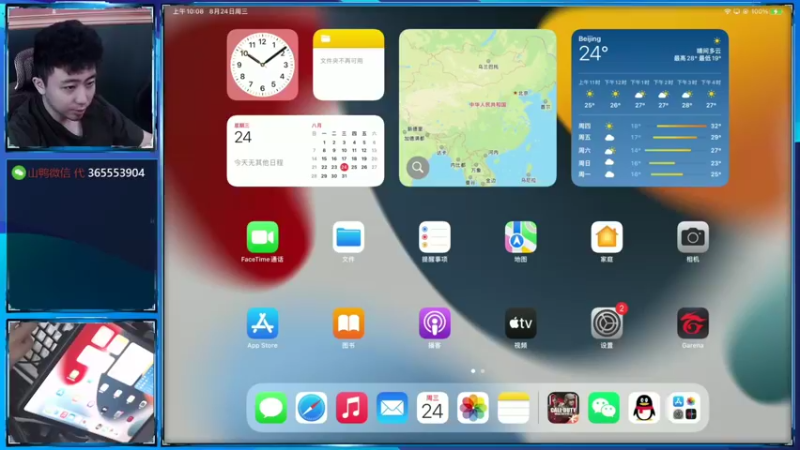
Task: Click the iPad hands camera thumbnail
Action: point(81,383)
